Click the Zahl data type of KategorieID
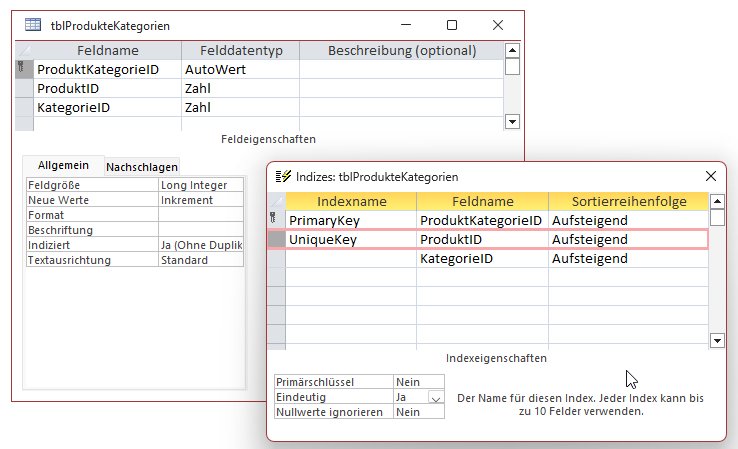 tap(241, 107)
